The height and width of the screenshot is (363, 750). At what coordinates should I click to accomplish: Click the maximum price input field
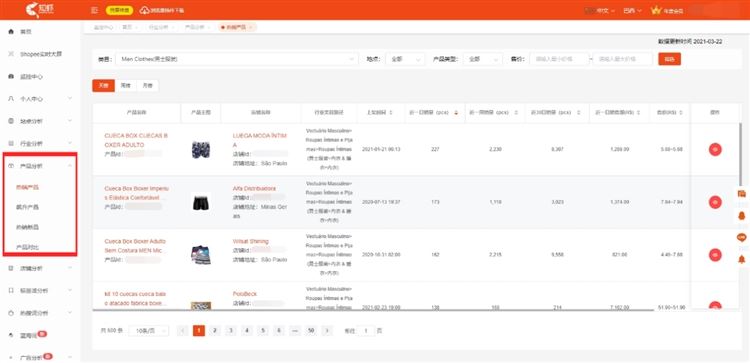click(x=623, y=59)
